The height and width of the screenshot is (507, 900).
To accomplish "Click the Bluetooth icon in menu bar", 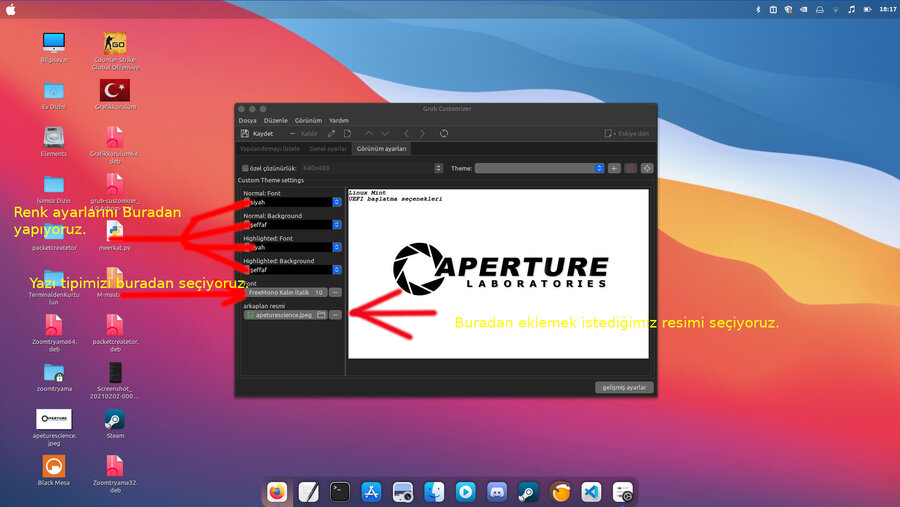I will tap(758, 9).
